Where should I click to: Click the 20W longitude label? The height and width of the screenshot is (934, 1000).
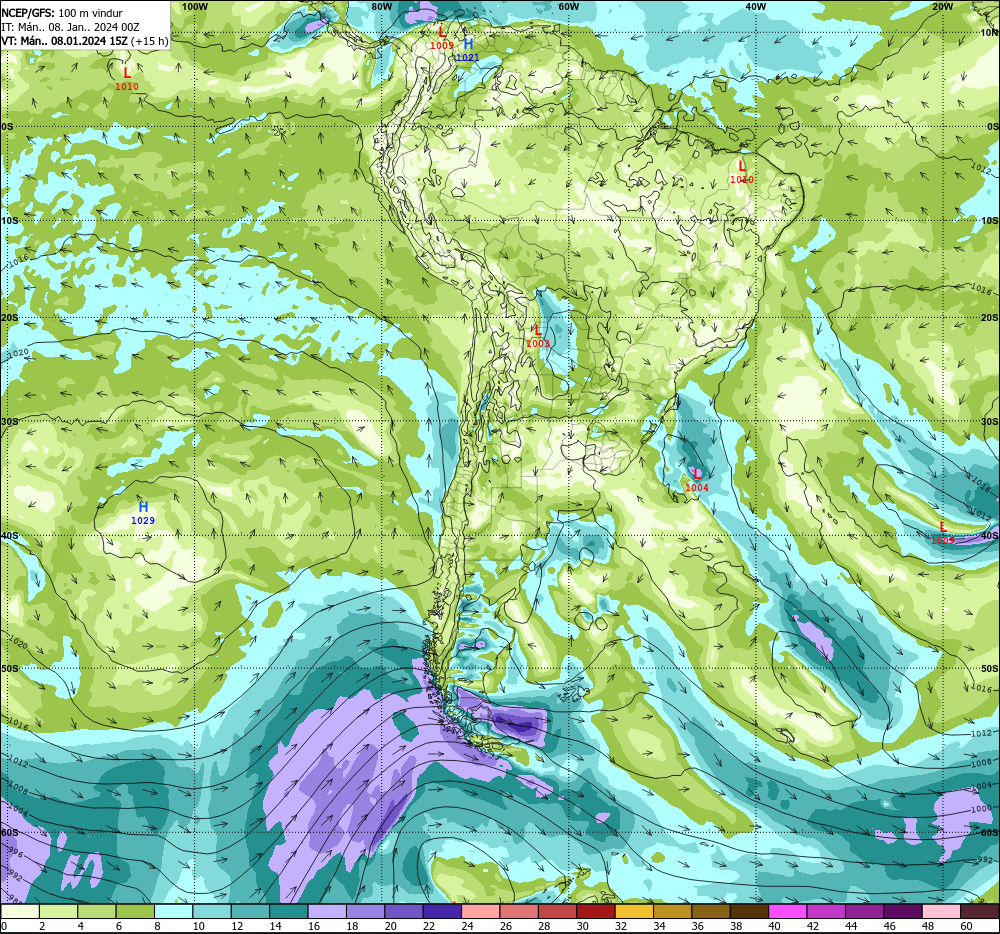point(942,6)
